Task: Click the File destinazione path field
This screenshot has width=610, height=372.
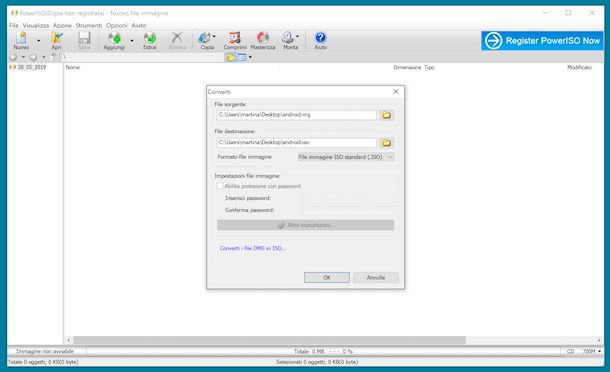Action: (x=296, y=142)
